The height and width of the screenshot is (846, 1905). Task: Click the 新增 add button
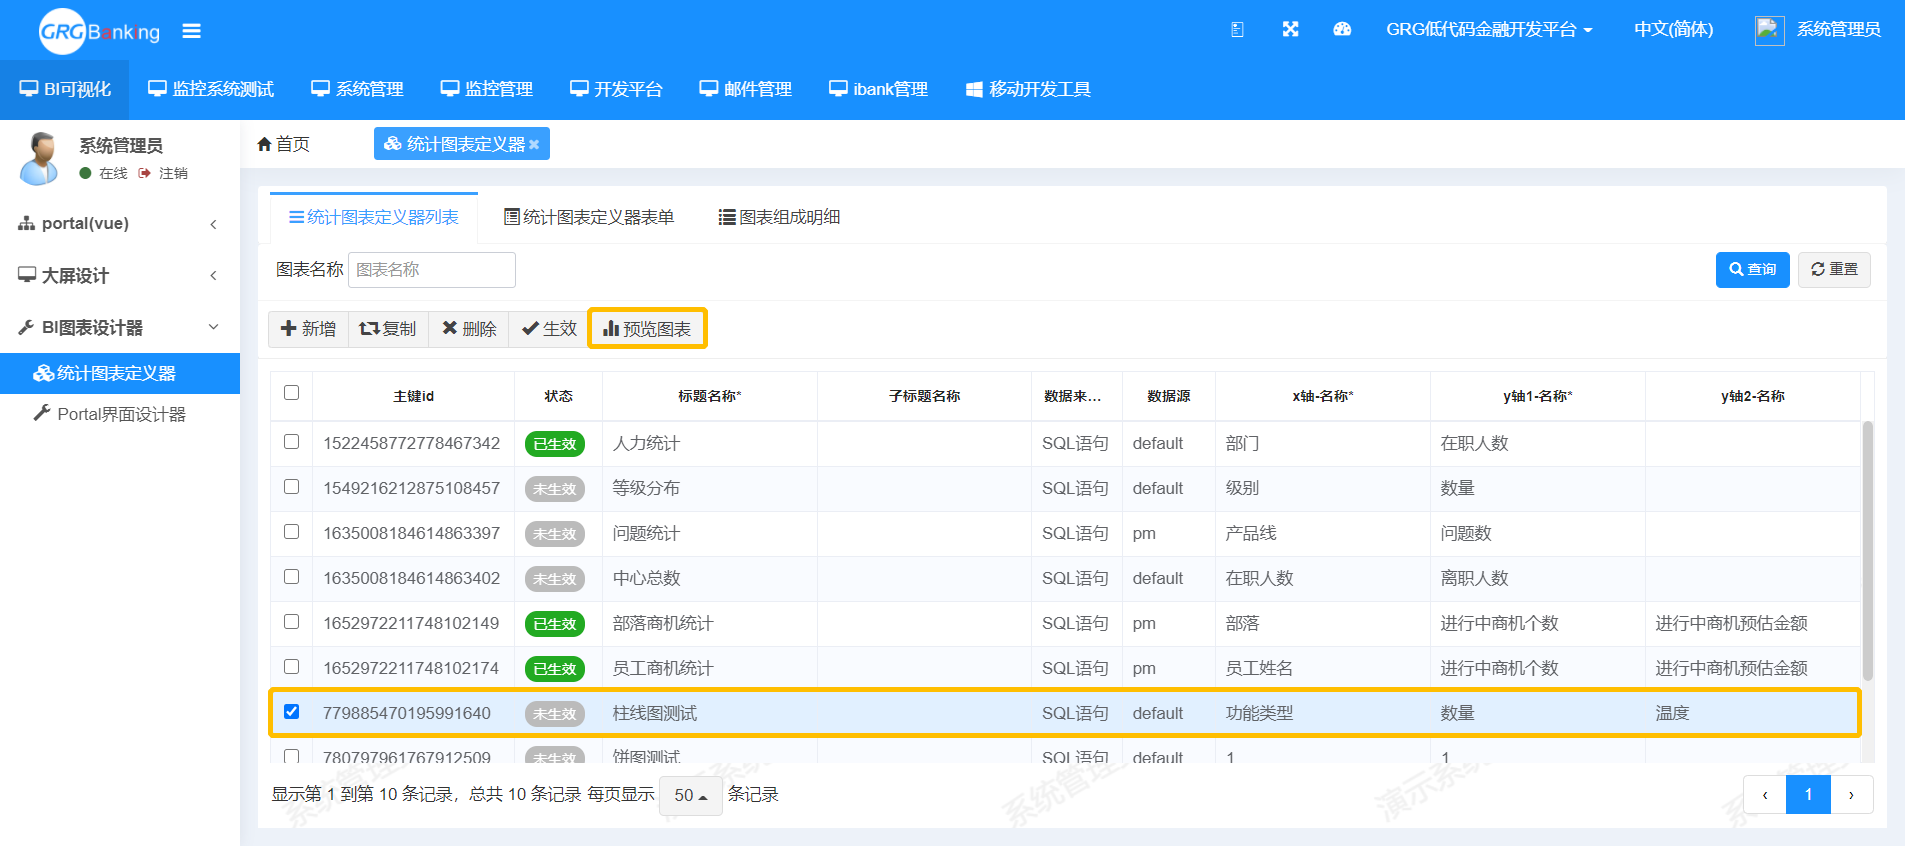click(x=308, y=329)
